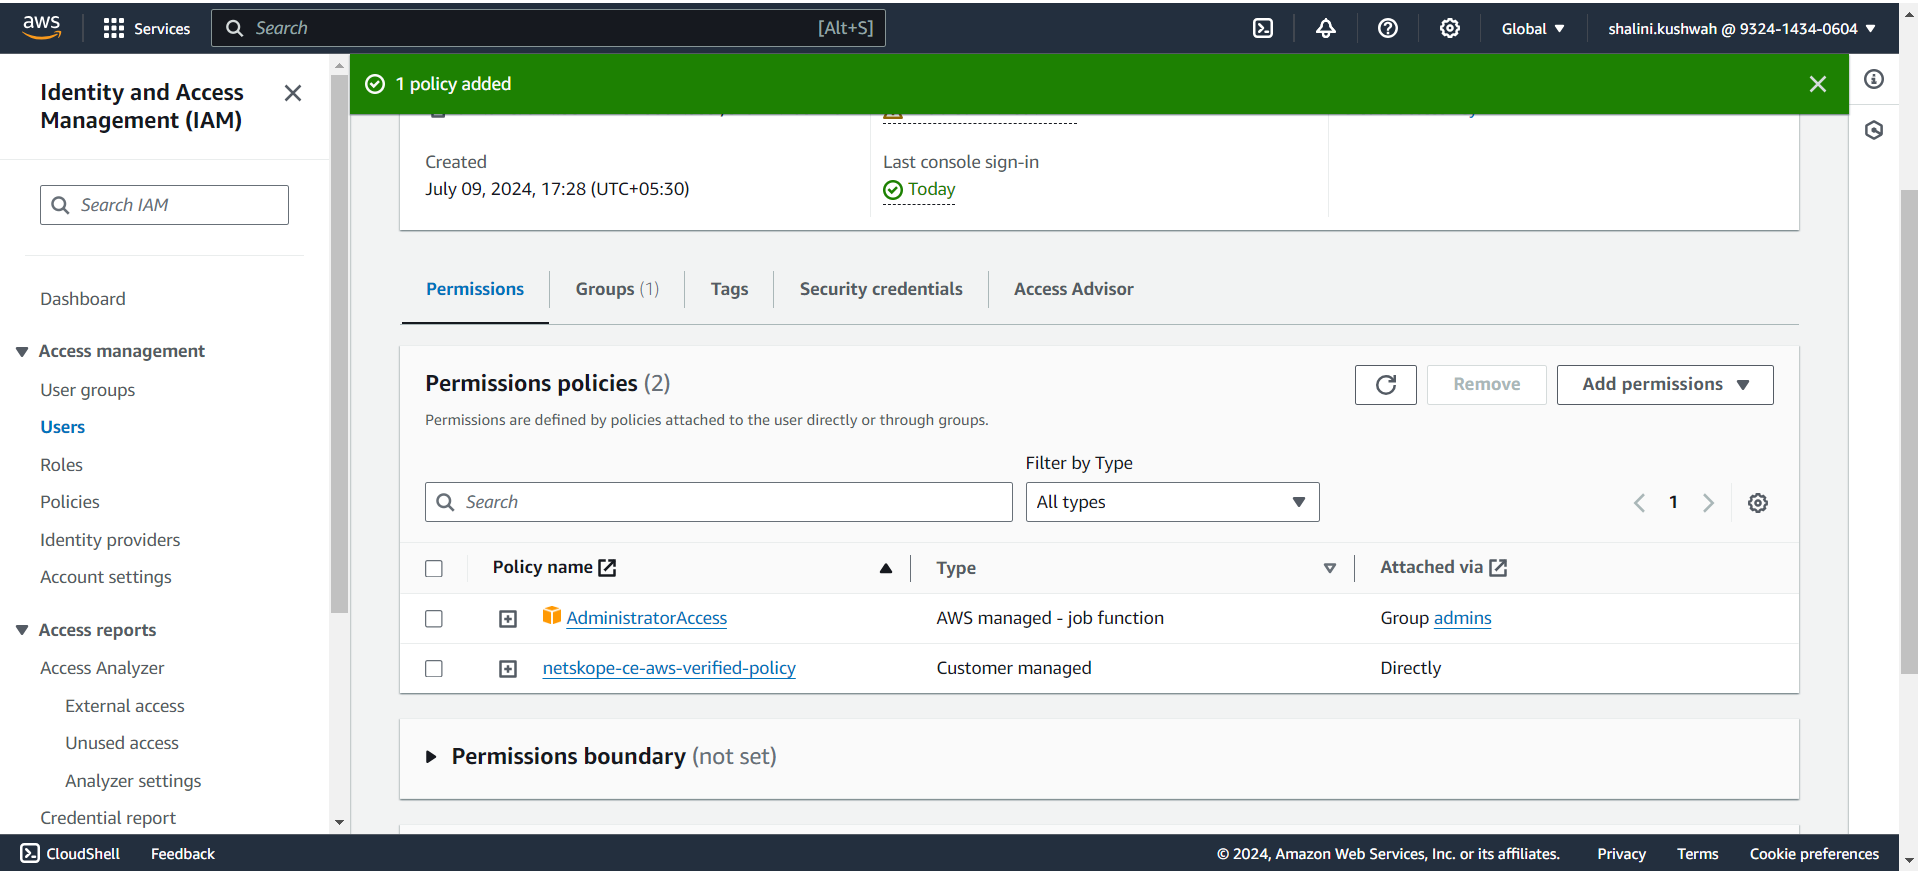Open Identity providers in sidebar
1918x871 pixels.
110,540
